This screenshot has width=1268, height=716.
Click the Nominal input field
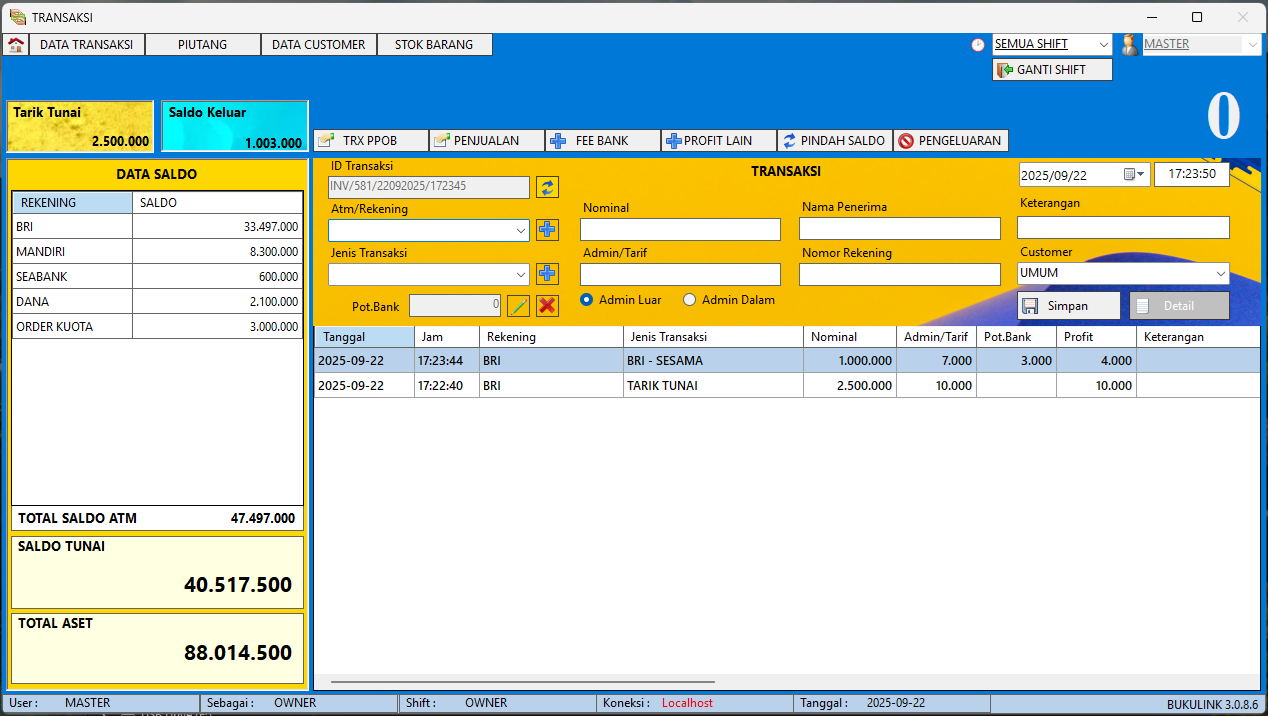680,230
